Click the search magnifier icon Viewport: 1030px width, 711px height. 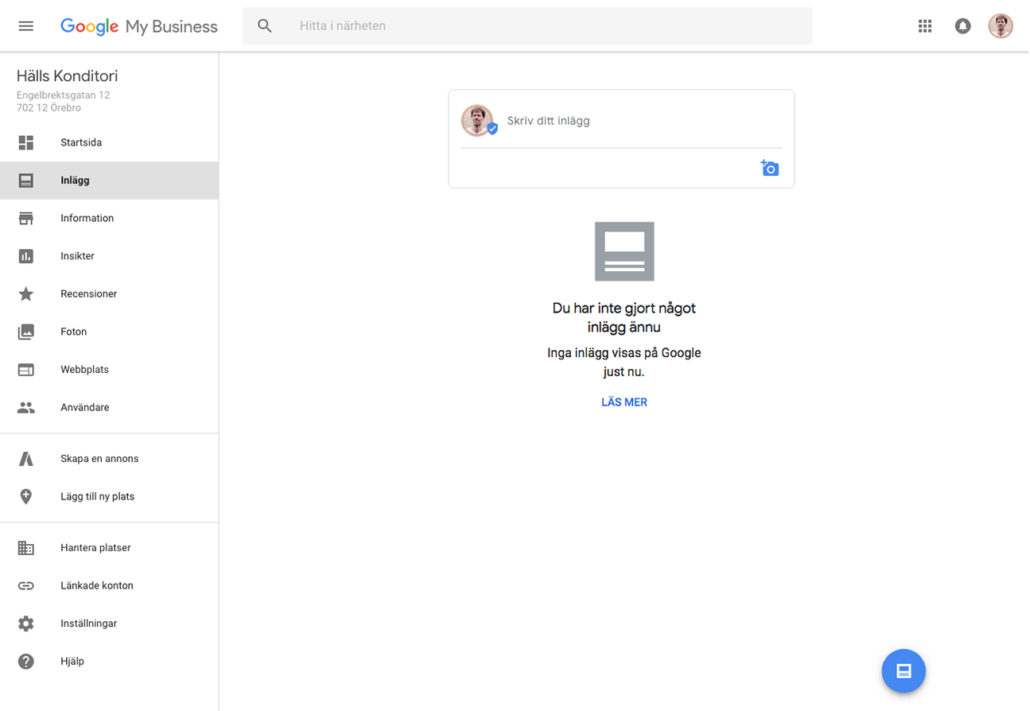click(264, 26)
